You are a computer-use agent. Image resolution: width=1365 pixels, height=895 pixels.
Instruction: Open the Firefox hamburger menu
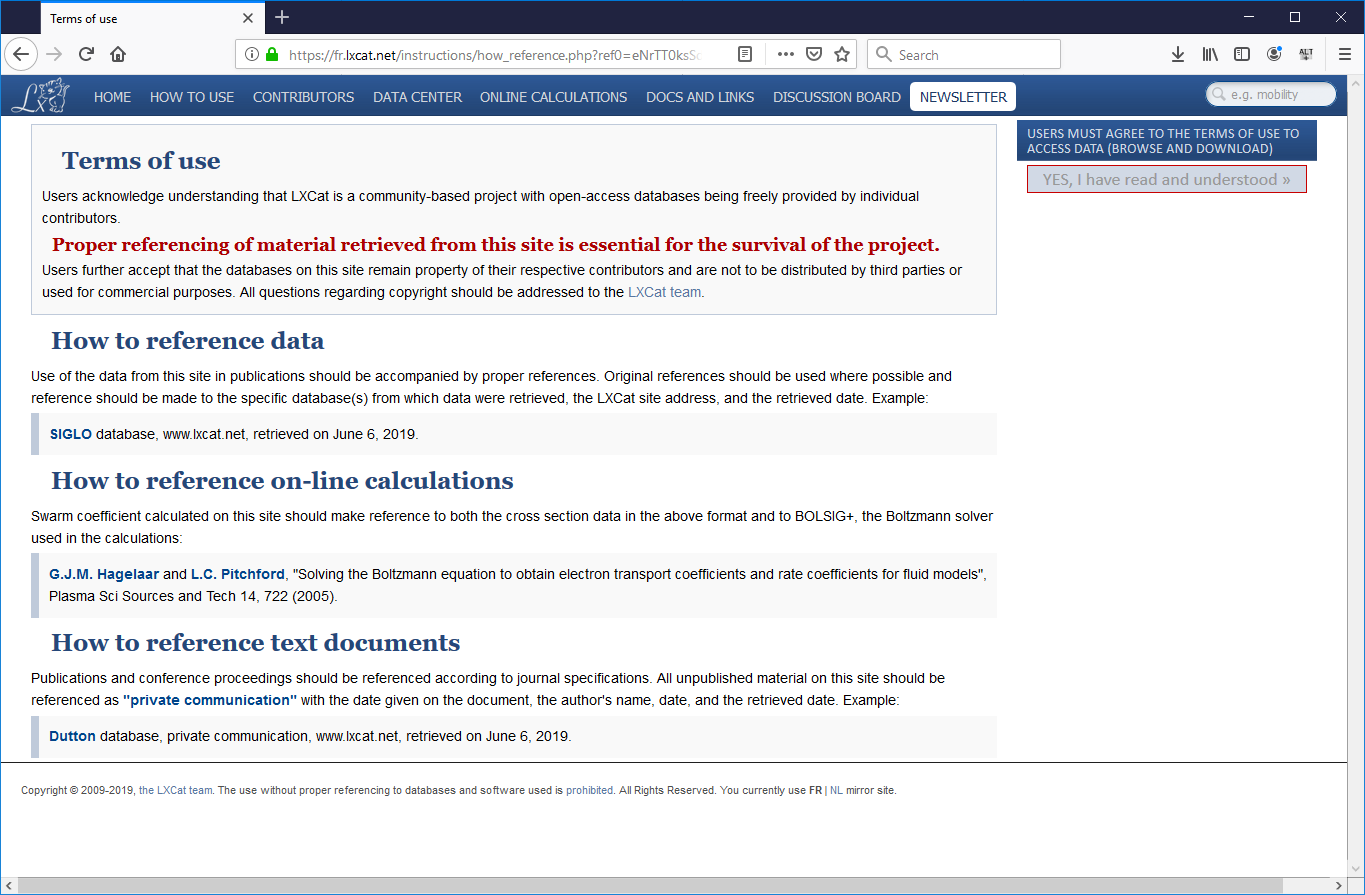point(1344,54)
